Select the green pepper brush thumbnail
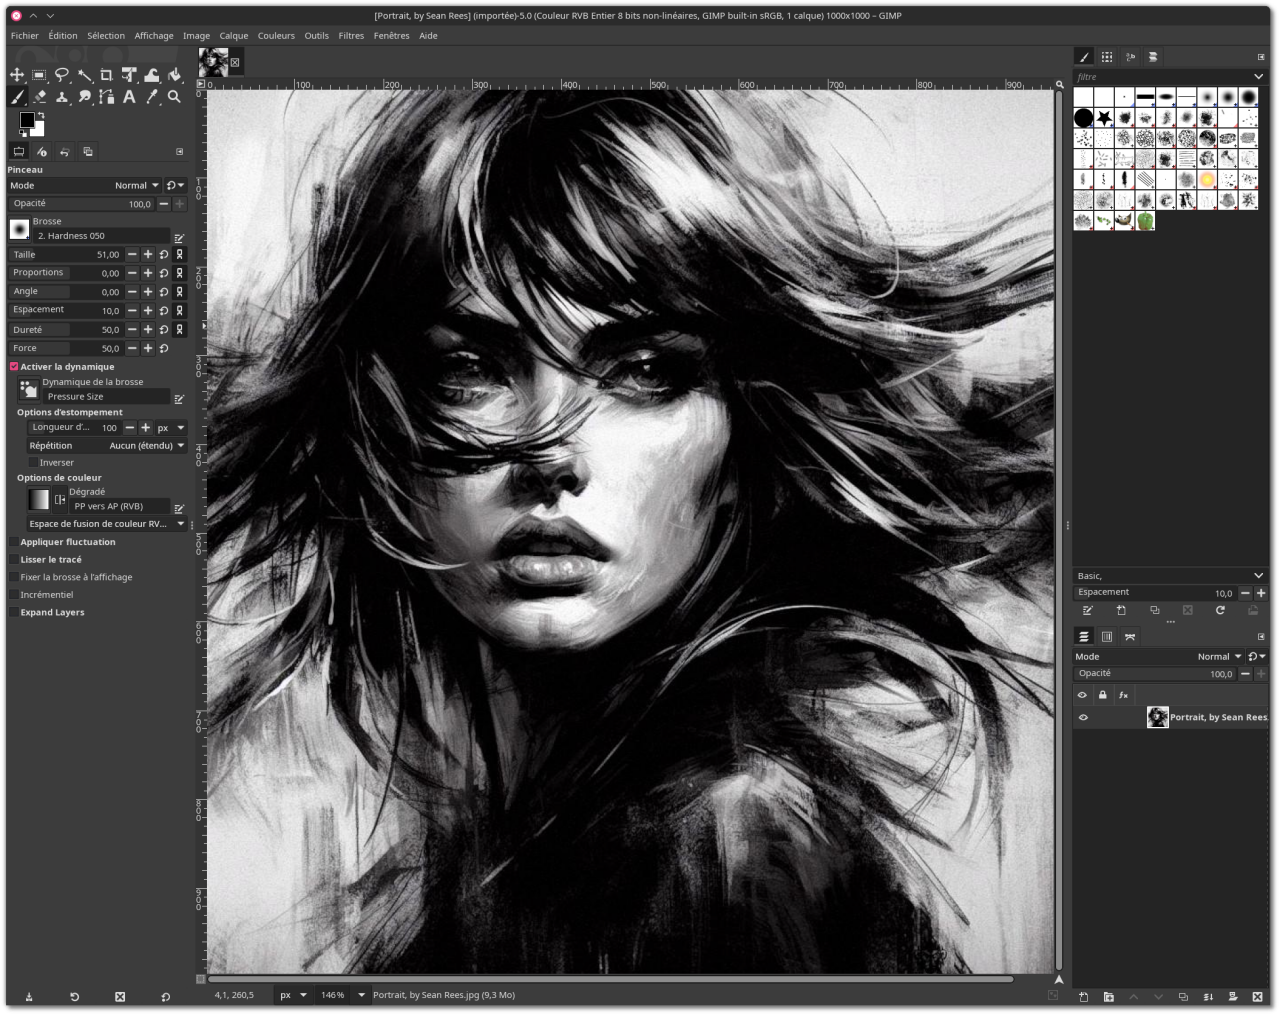Screen dimensions: 1280x1015 1145,221
